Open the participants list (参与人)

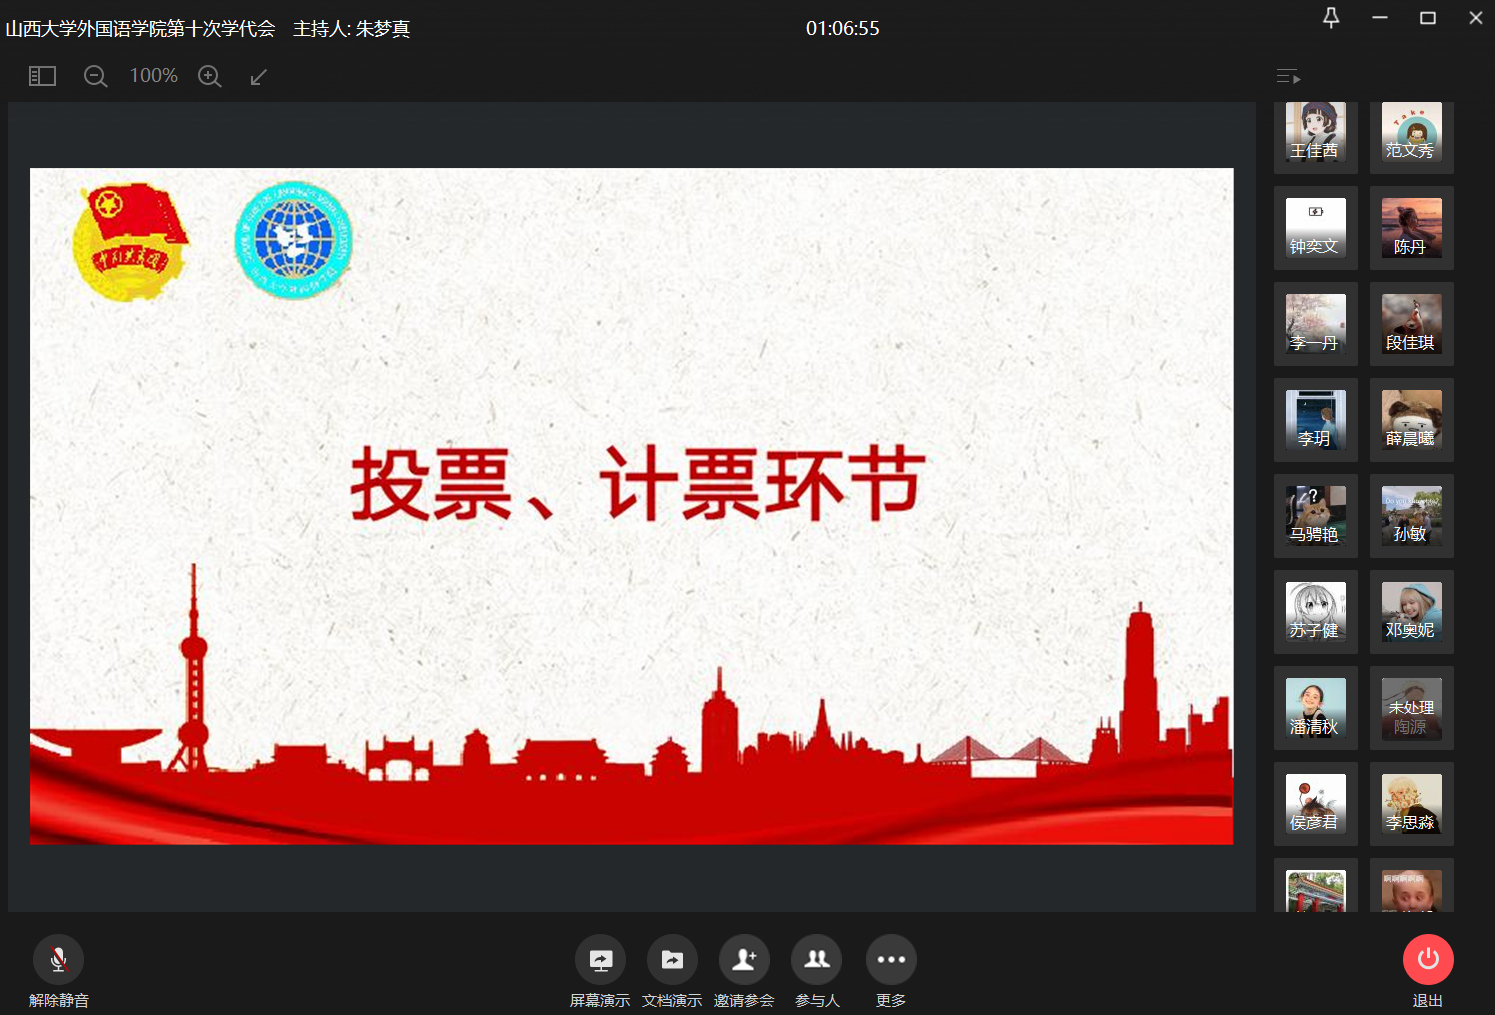816,960
